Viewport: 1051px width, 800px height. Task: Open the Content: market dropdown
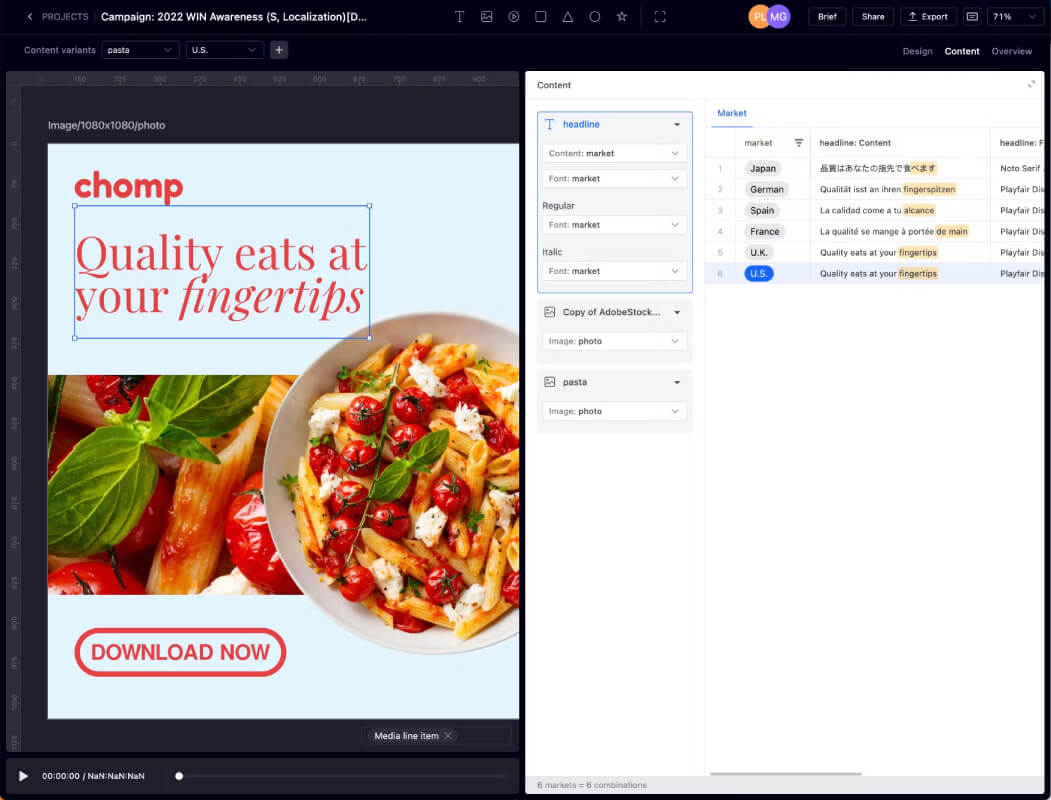coord(614,153)
